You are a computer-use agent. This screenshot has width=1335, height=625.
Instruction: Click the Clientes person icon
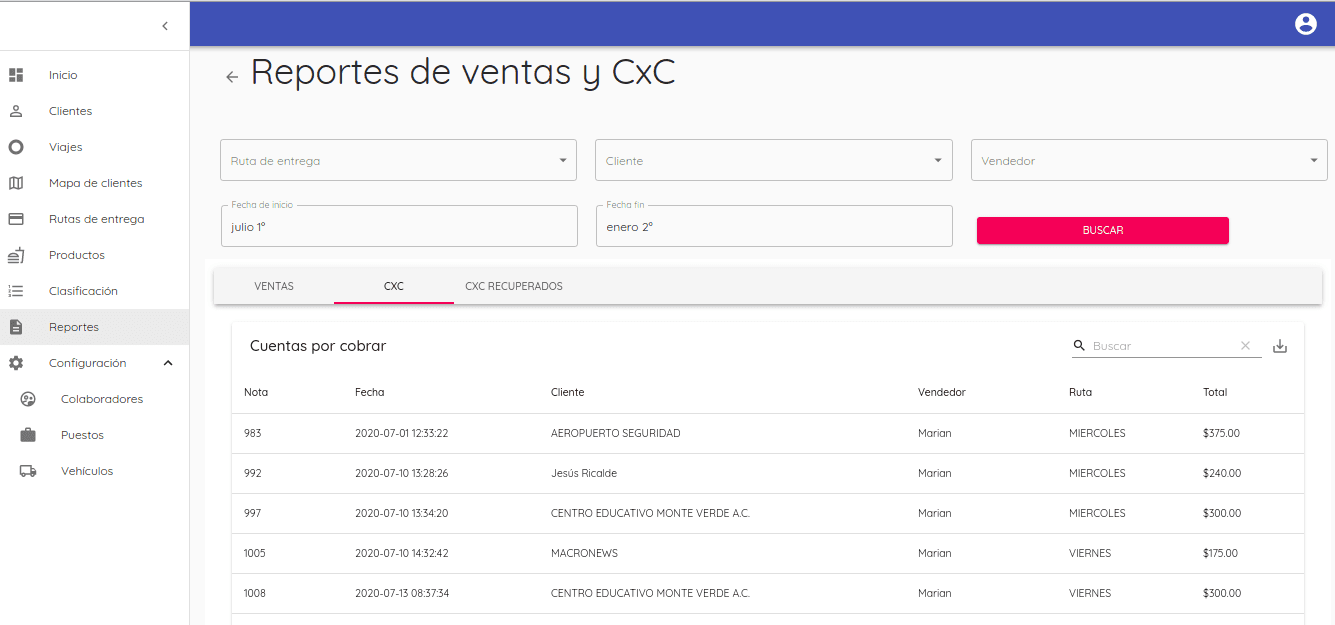(x=16, y=111)
